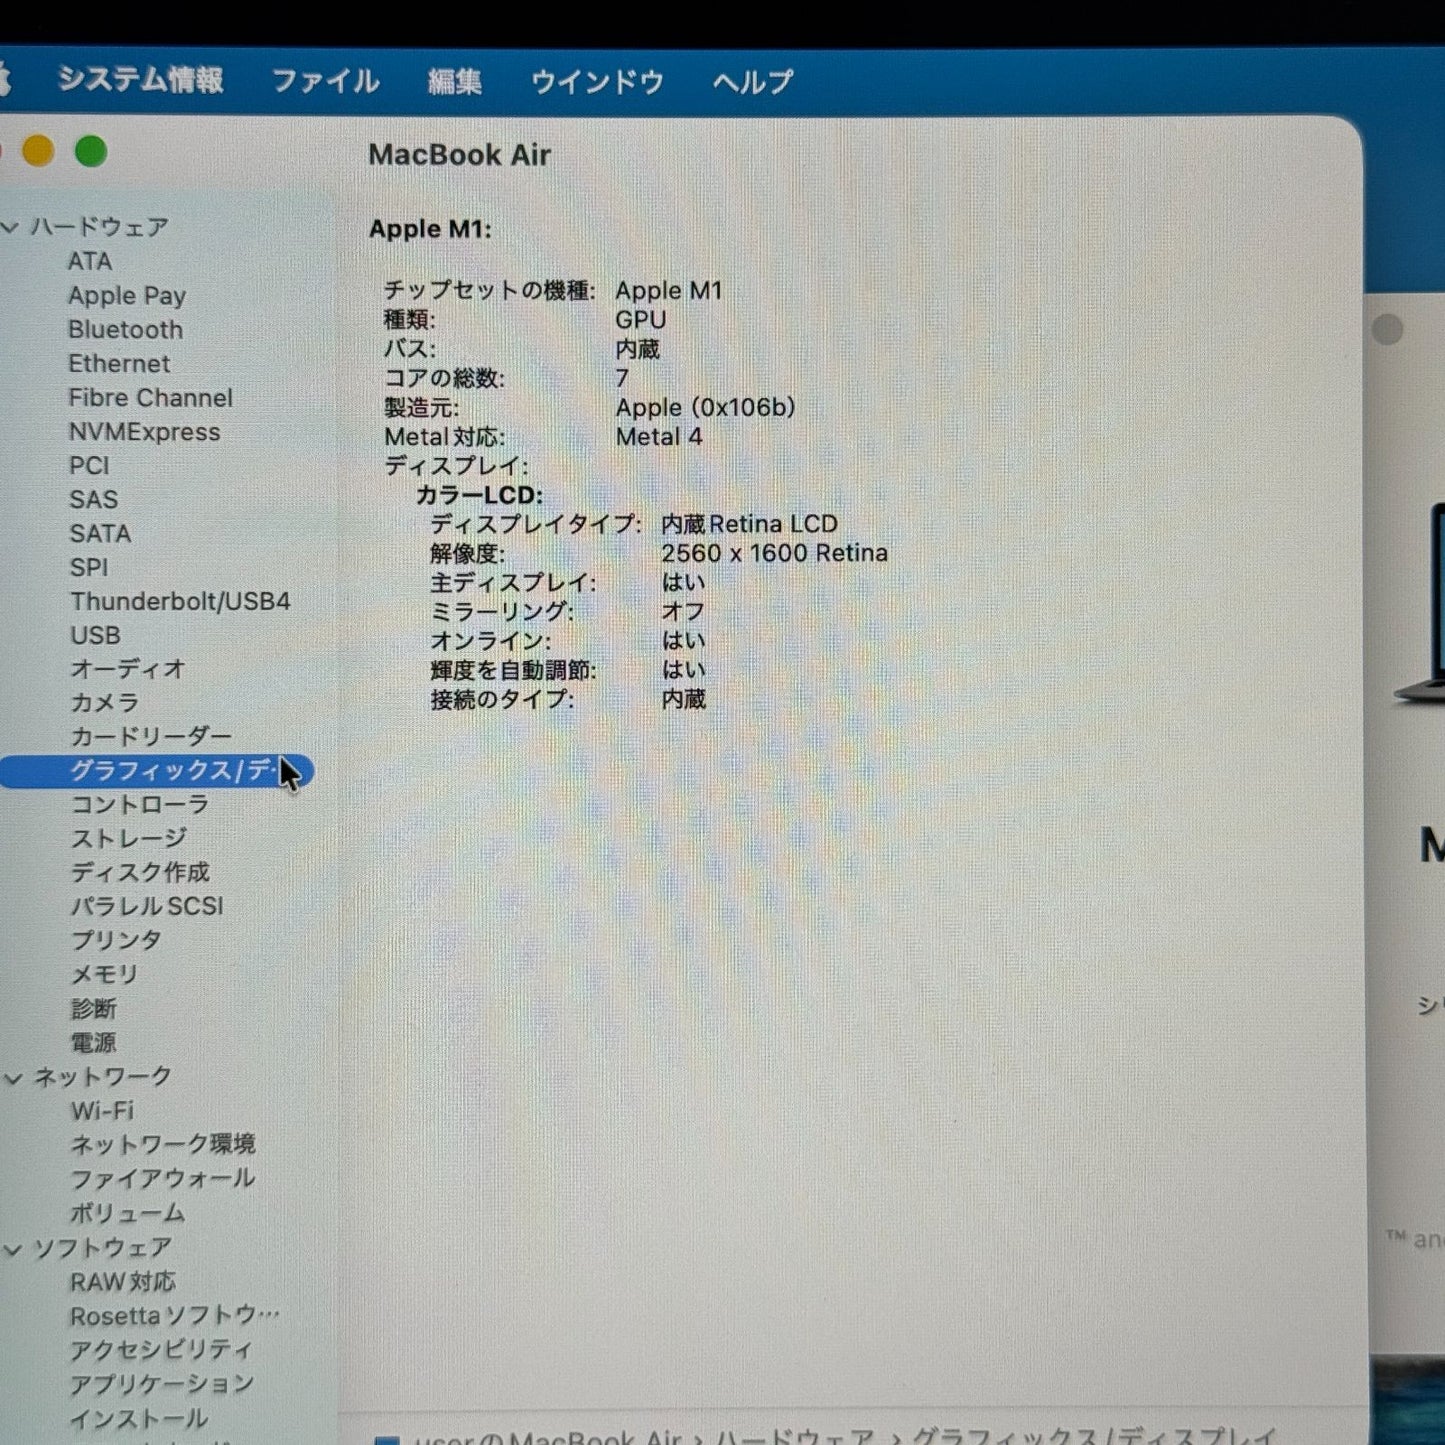Select the highlighted グラフィックス/ディスプレイ row

[x=157, y=771]
